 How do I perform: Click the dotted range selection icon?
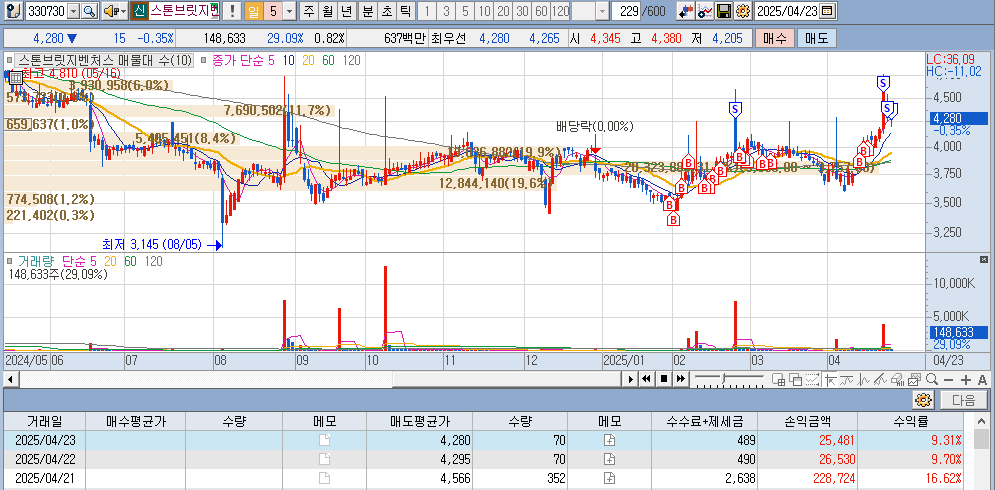812,380
